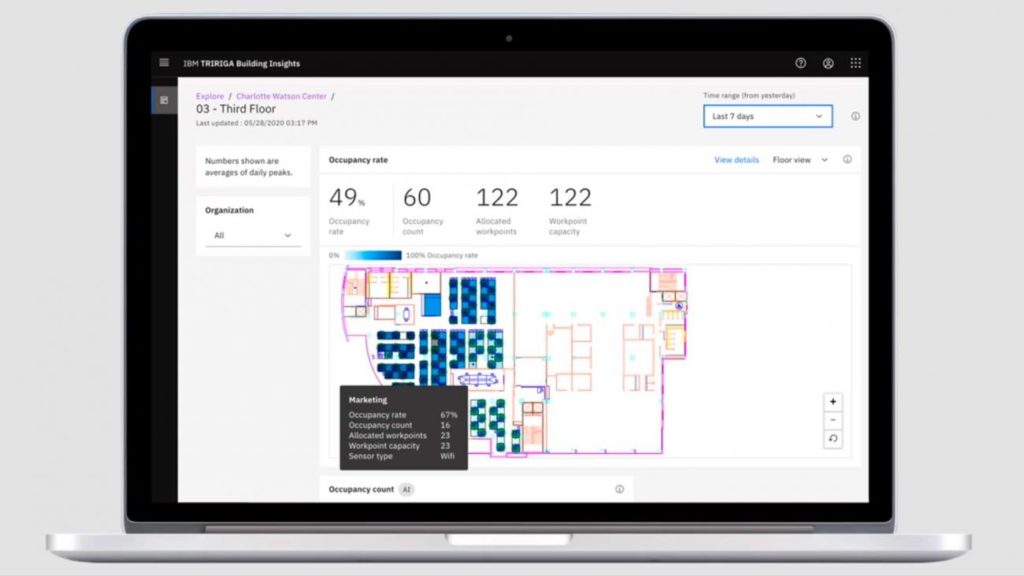Open Charlotte Watson Center breadcrumb link
The width and height of the screenshot is (1024, 576).
[x=281, y=96]
